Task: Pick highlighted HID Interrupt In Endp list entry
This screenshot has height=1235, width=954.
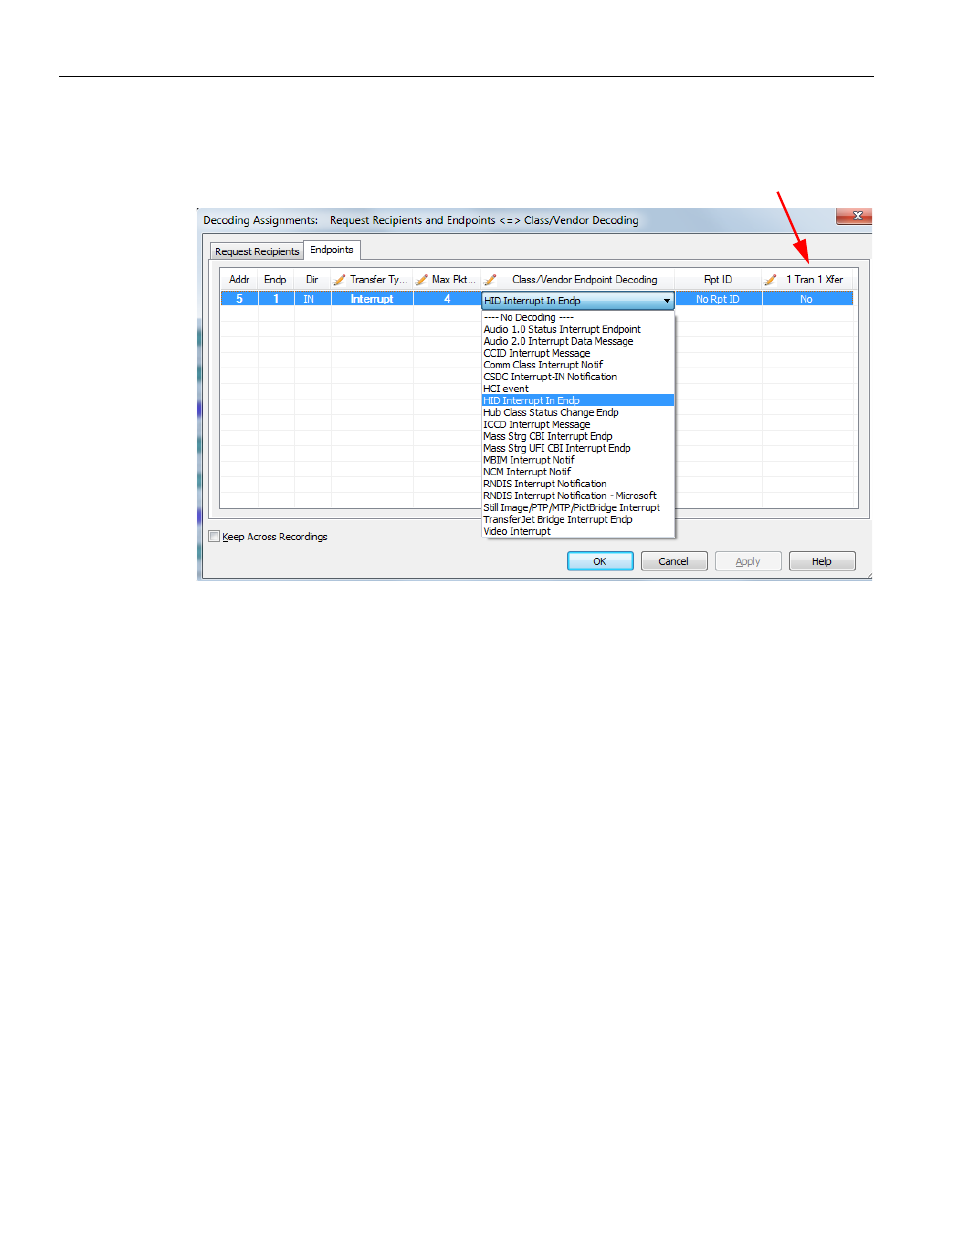Action: tap(578, 400)
